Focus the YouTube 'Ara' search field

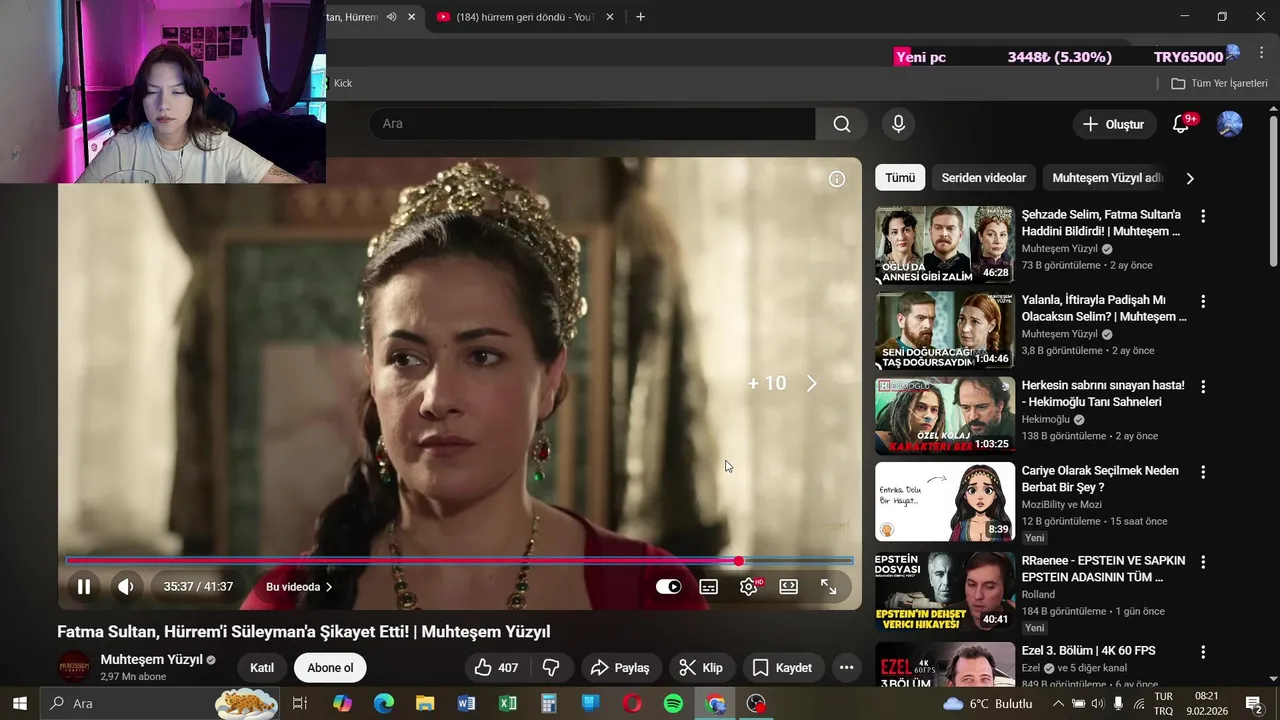click(x=592, y=124)
